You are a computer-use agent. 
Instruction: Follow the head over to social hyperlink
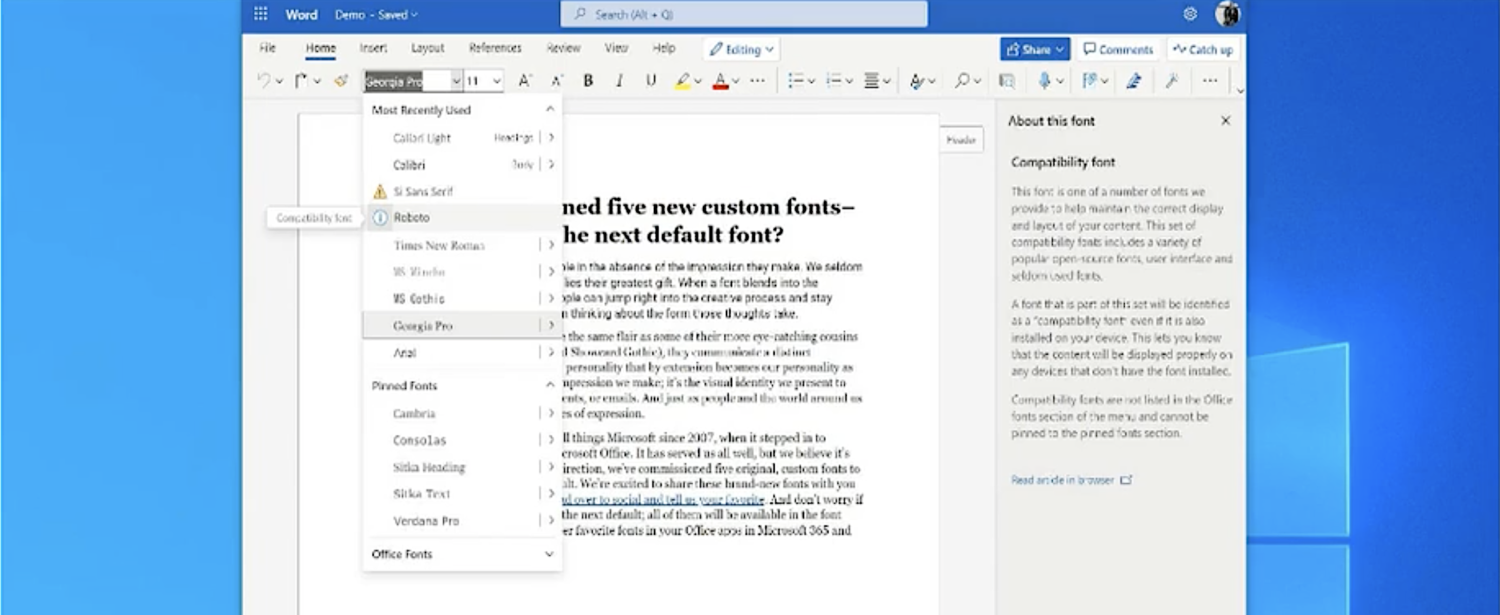[x=663, y=499]
